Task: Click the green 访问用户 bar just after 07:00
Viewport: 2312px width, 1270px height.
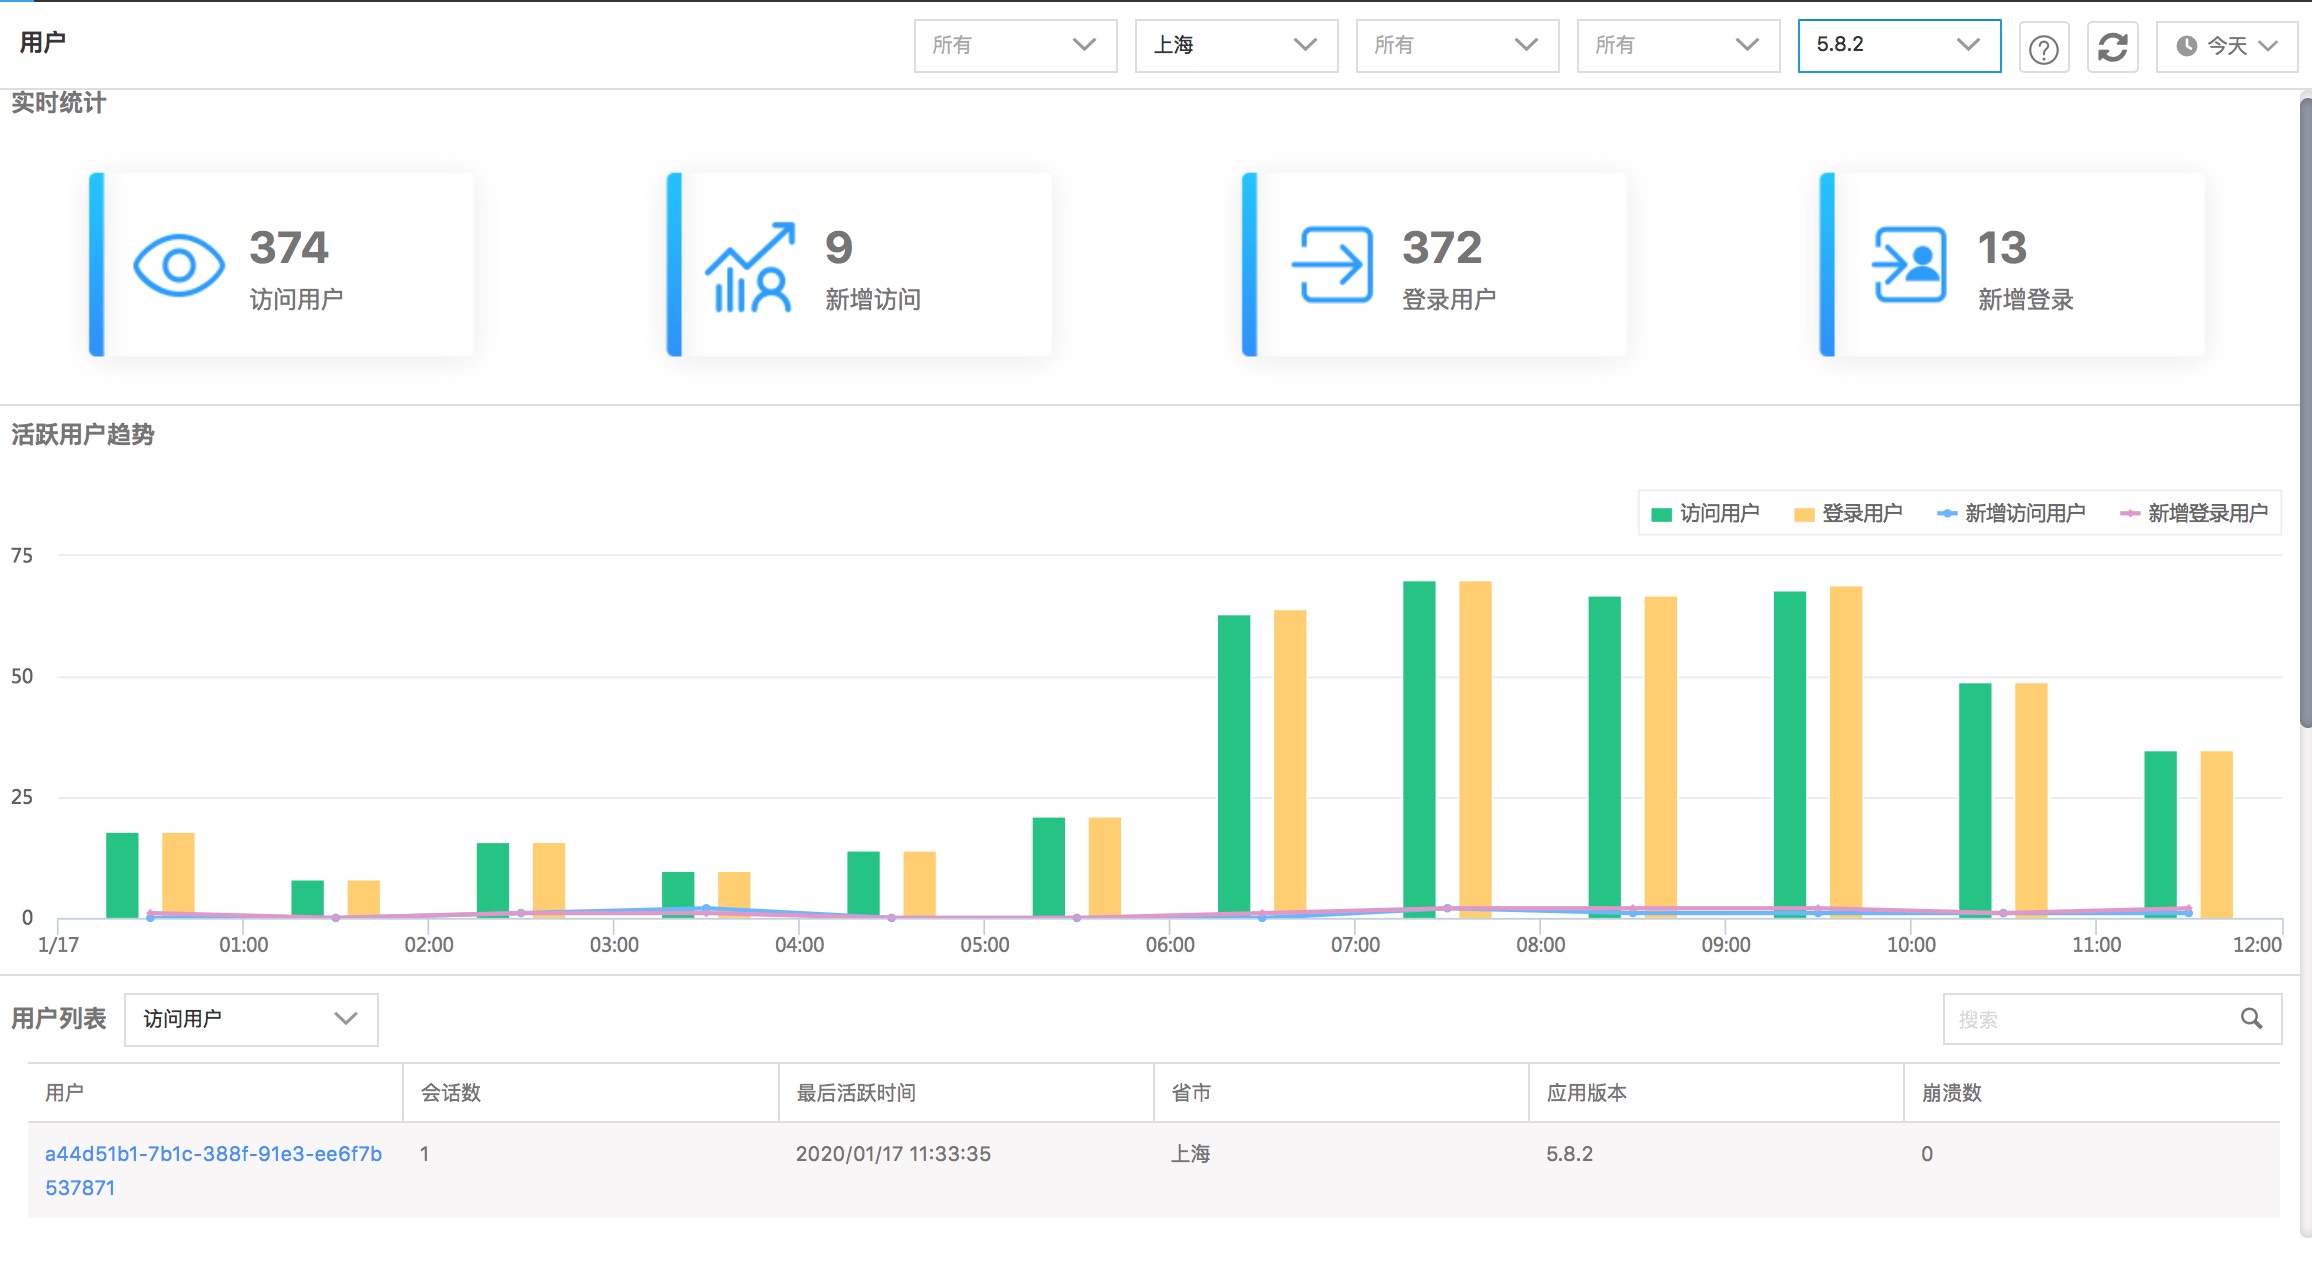Action: pyautogui.click(x=1419, y=749)
